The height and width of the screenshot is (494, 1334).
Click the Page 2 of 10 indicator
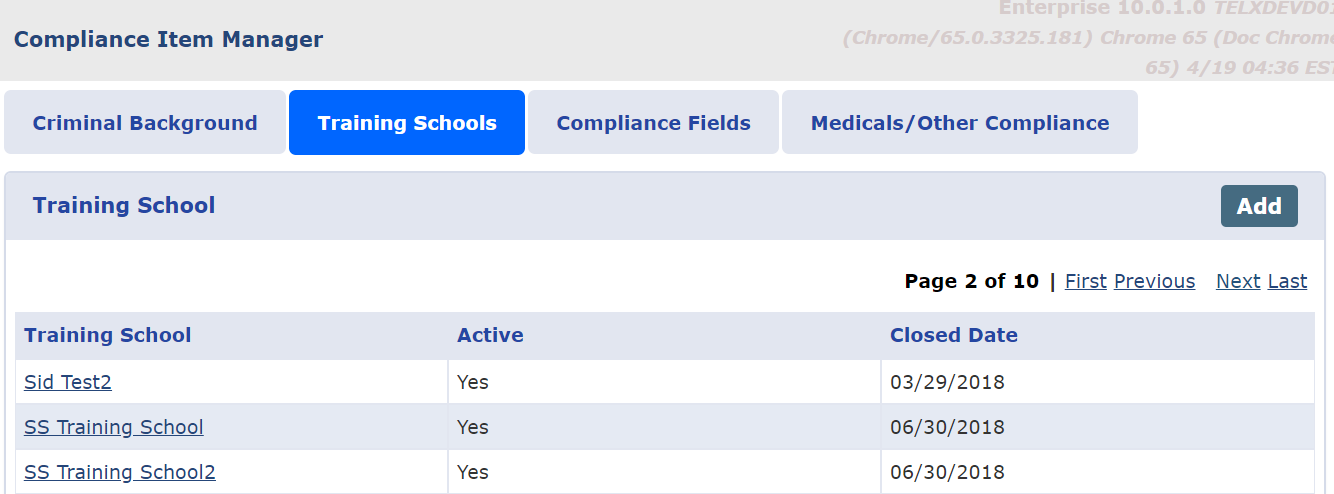(x=971, y=281)
